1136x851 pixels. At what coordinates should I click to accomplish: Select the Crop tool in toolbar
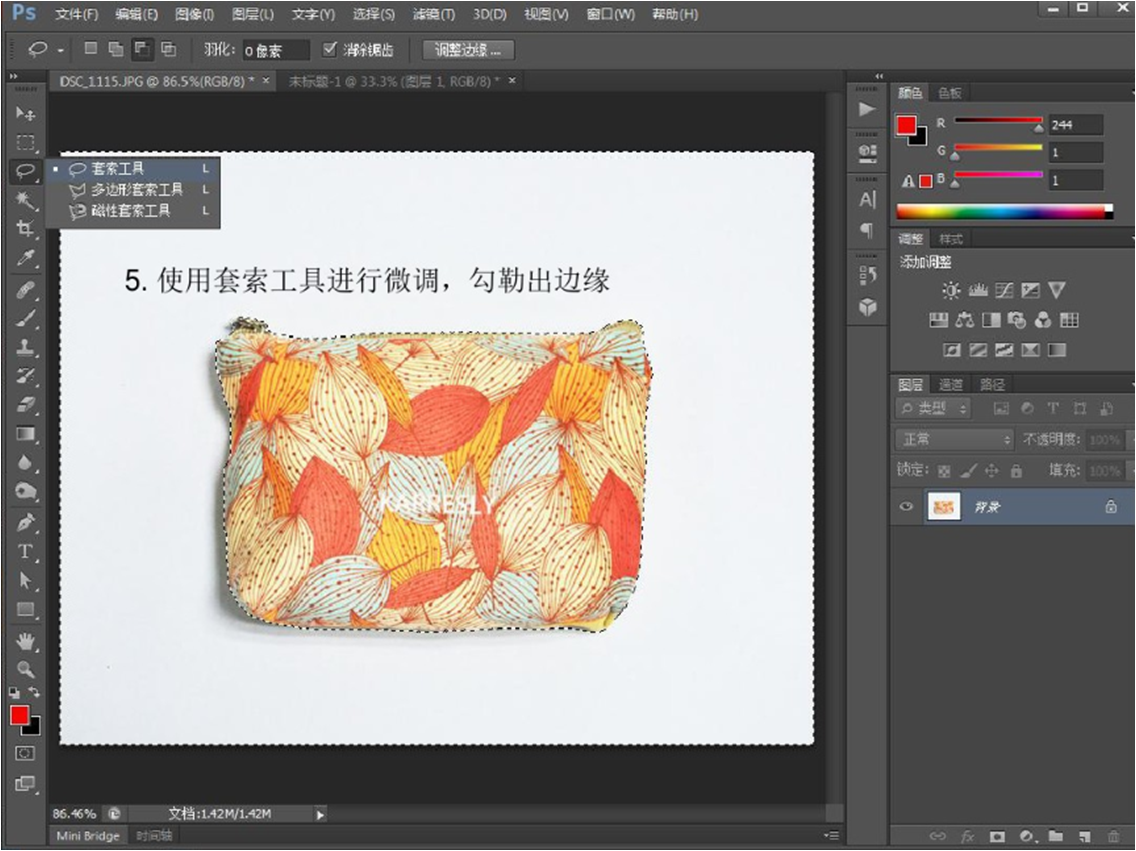25,229
